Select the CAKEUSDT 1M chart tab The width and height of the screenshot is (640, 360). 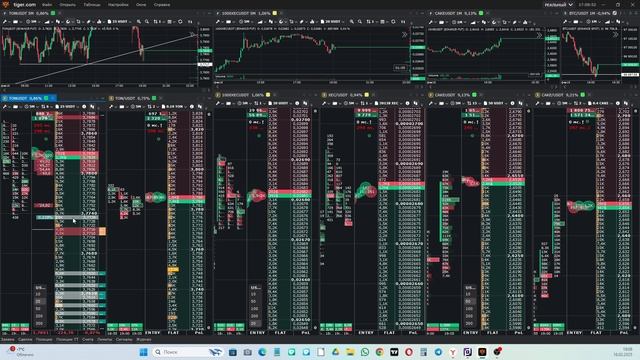[x=456, y=13]
